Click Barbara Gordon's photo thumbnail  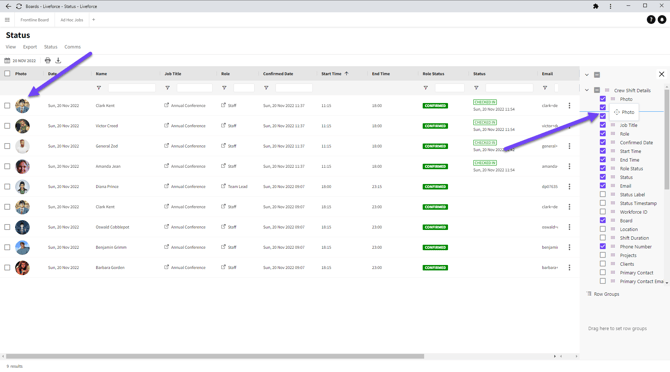22,268
